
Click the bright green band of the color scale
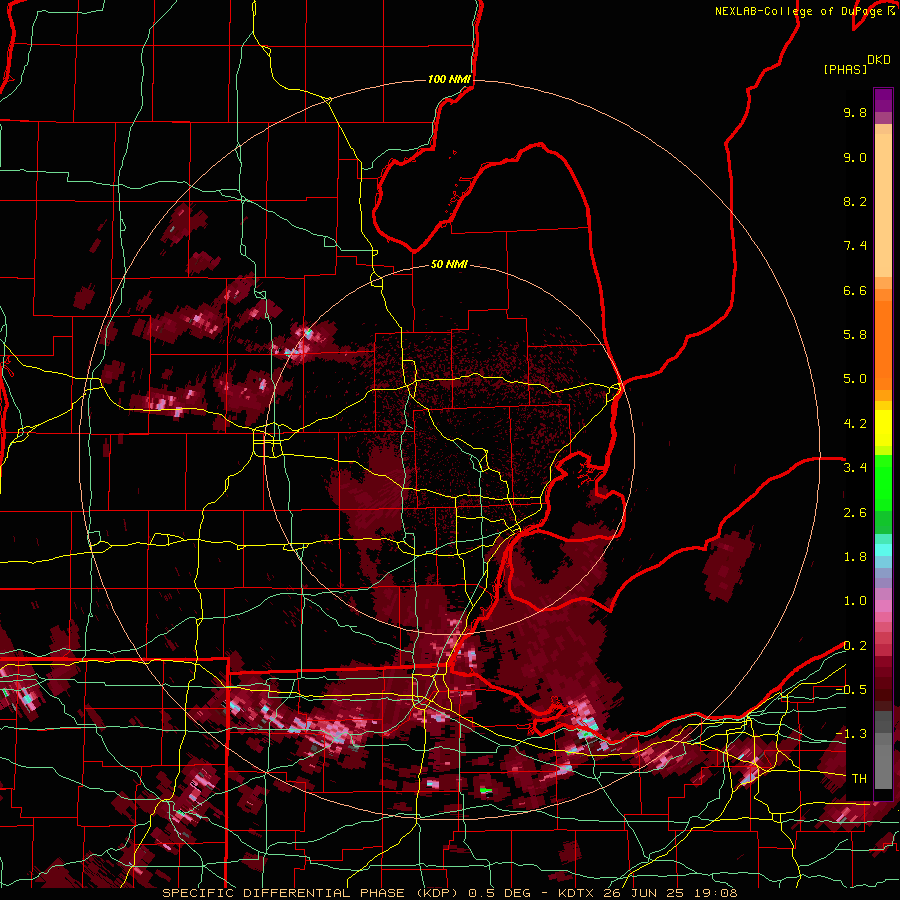(x=883, y=484)
